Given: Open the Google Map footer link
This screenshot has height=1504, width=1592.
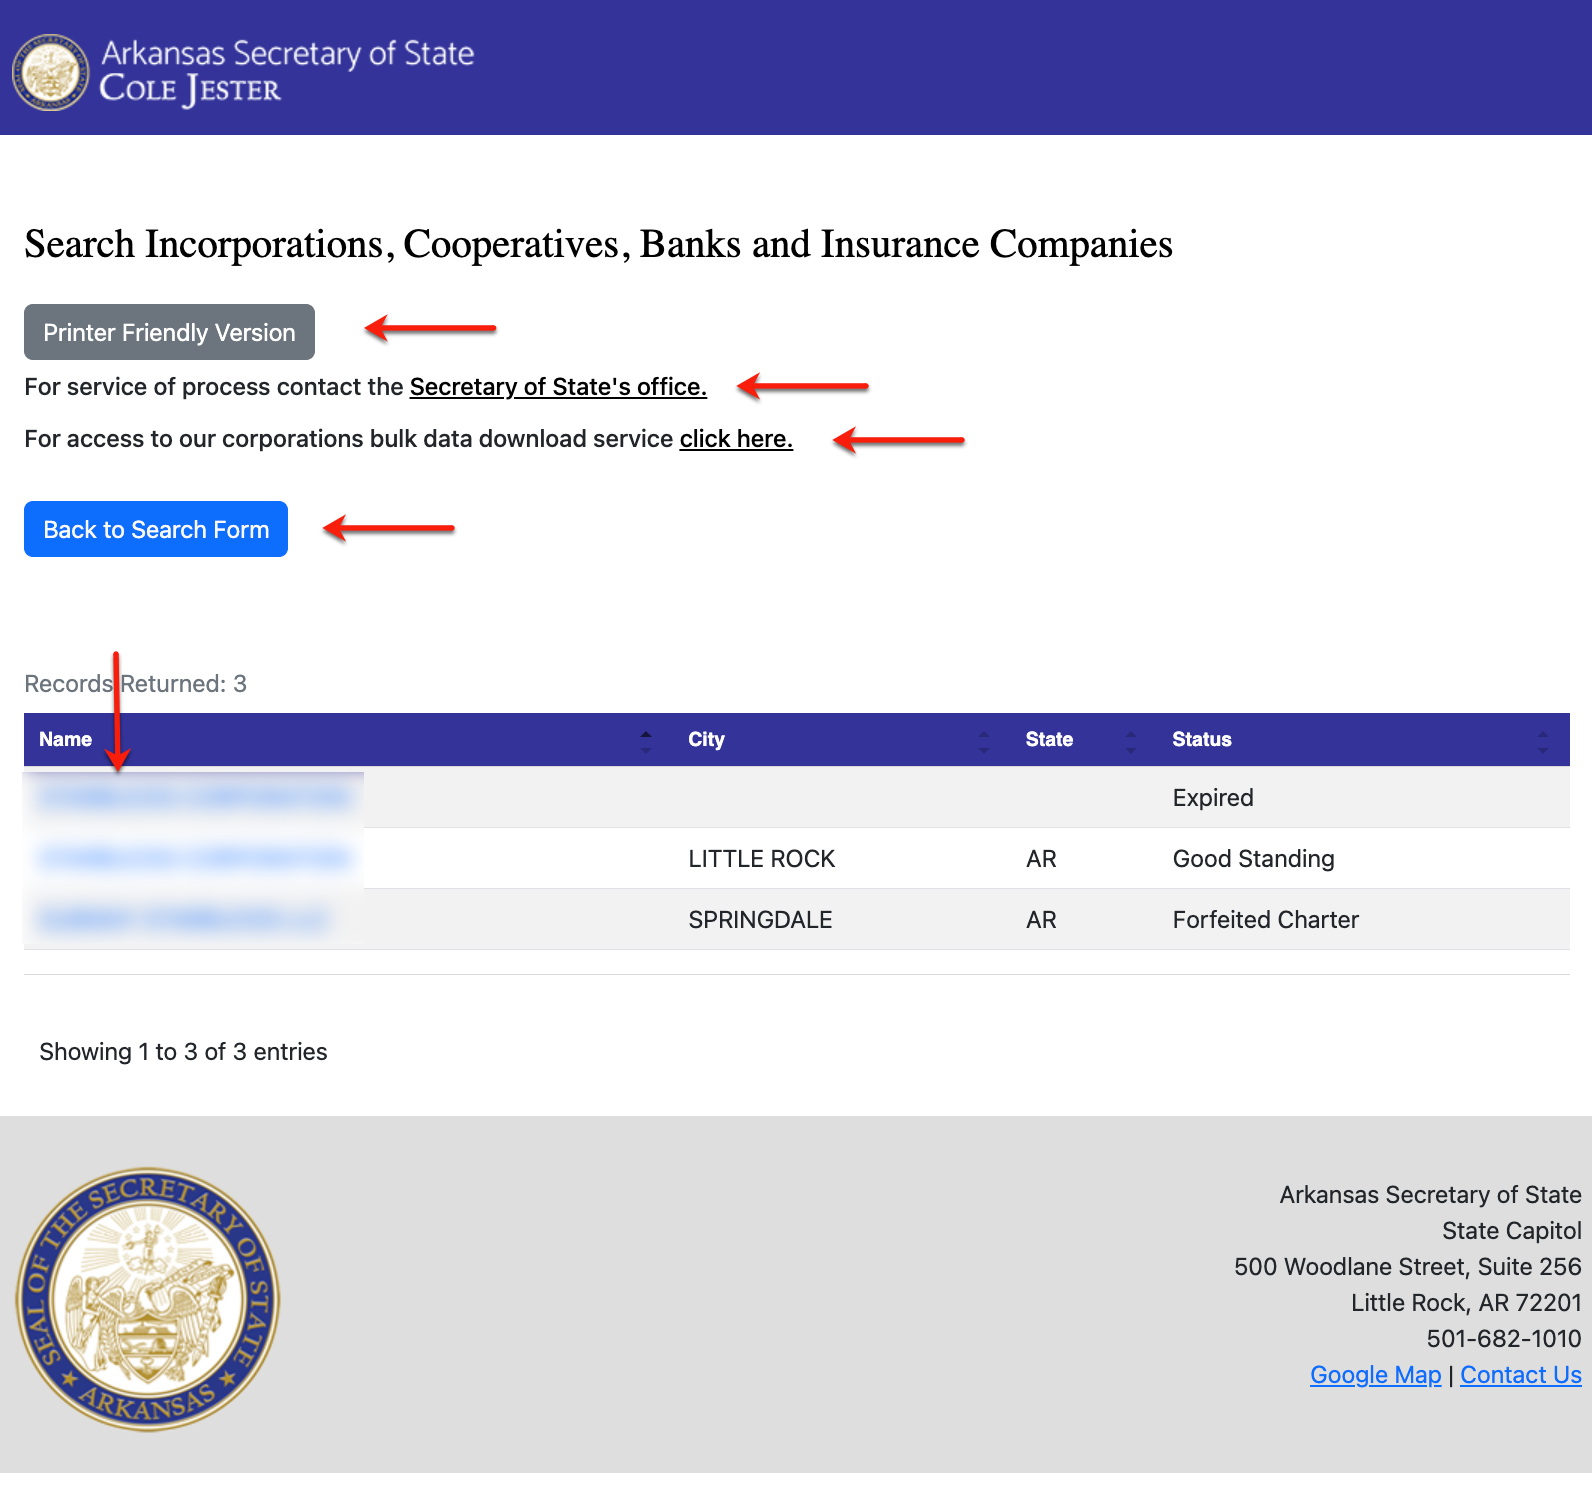Looking at the screenshot, I should (x=1376, y=1374).
